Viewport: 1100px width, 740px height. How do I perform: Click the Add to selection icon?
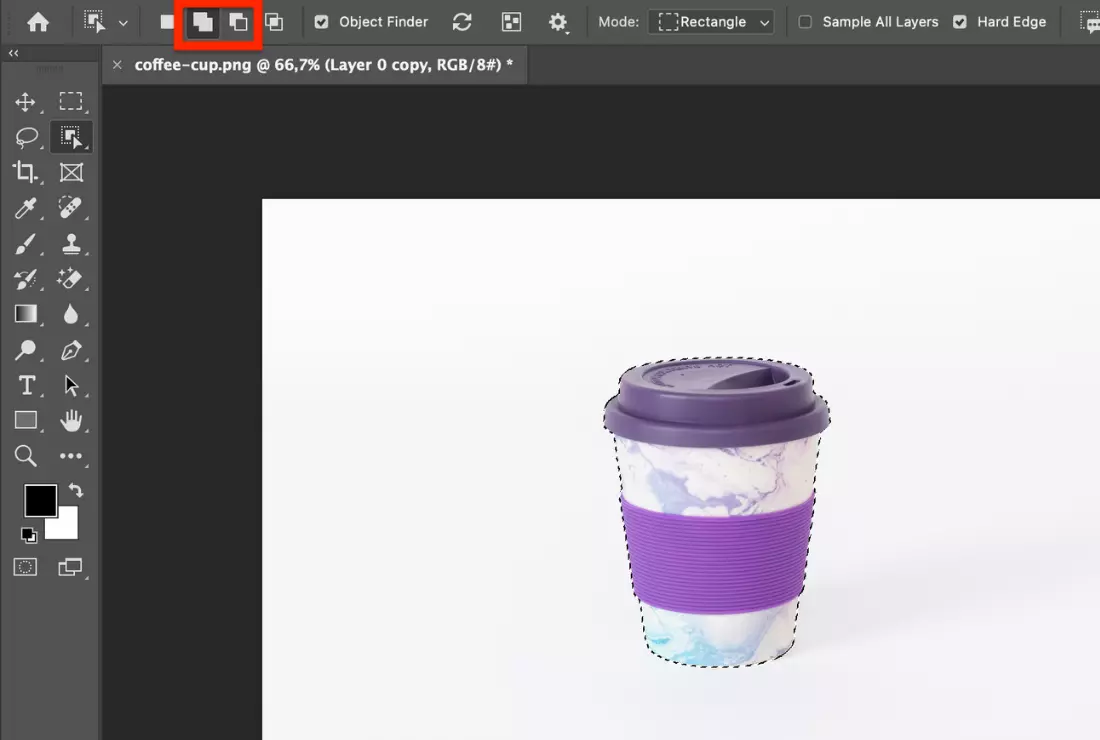click(x=203, y=22)
